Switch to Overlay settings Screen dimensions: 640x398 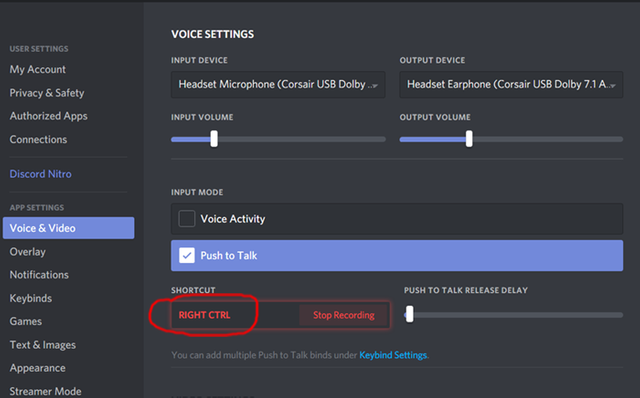coord(28,252)
